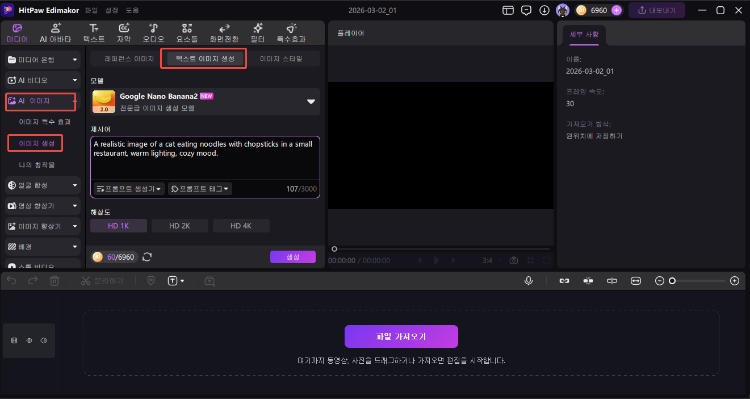Toggle the track lock icon on timeline track

coord(14,341)
